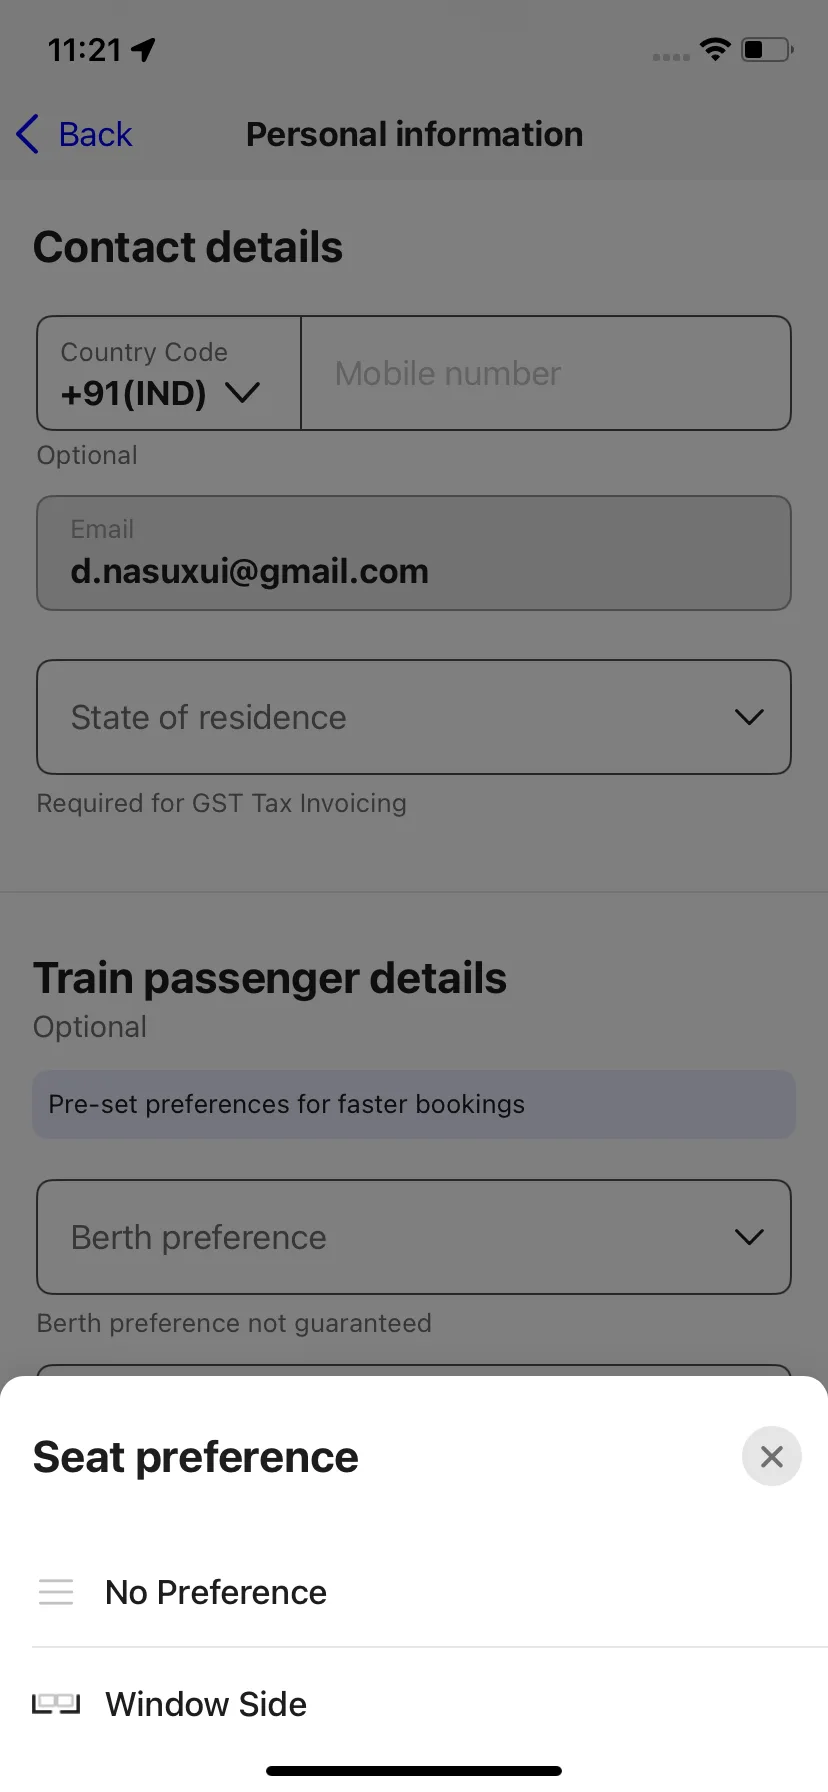Tap the Email field with d.nasuxui@gmail.com
The height and width of the screenshot is (1792, 828).
(x=414, y=553)
